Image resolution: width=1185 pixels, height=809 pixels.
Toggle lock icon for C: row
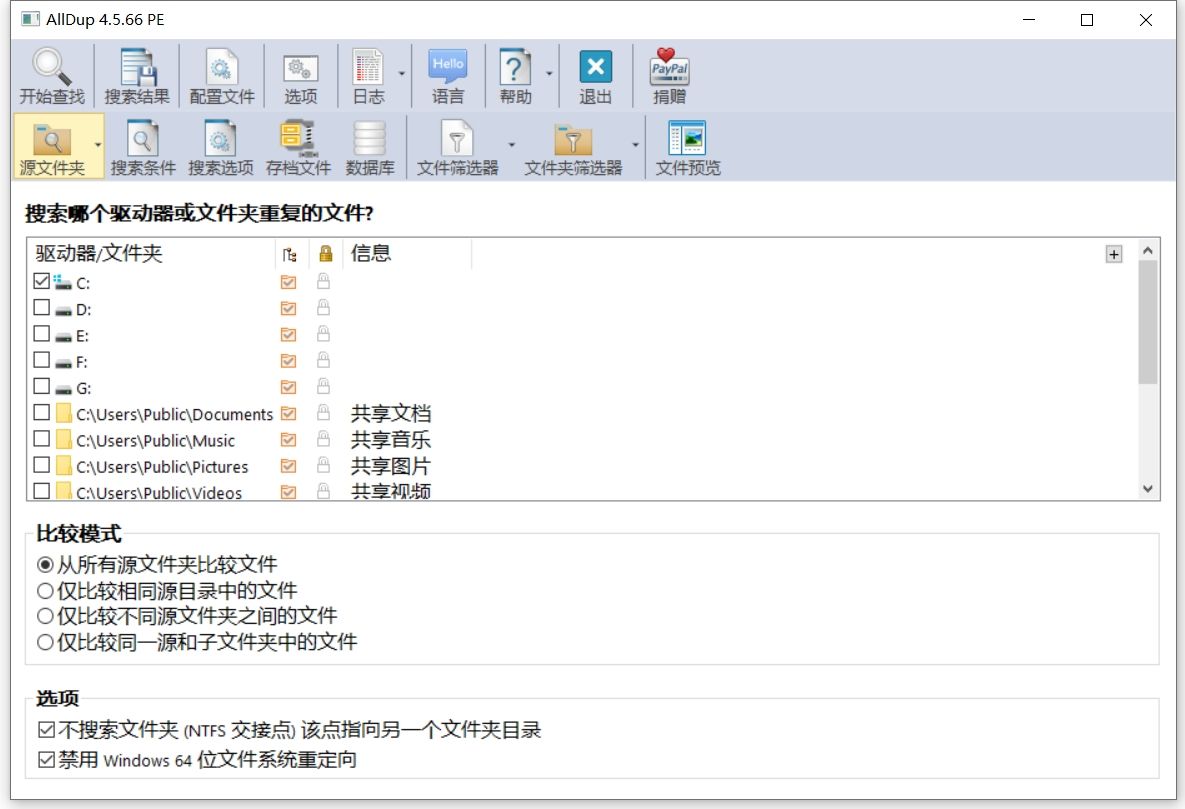(323, 281)
